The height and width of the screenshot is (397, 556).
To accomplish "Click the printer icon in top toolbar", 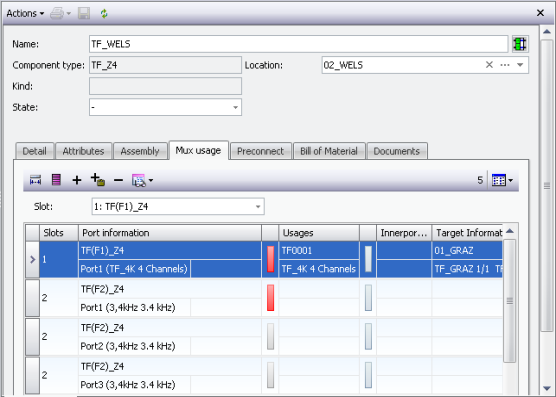I will [x=57, y=13].
